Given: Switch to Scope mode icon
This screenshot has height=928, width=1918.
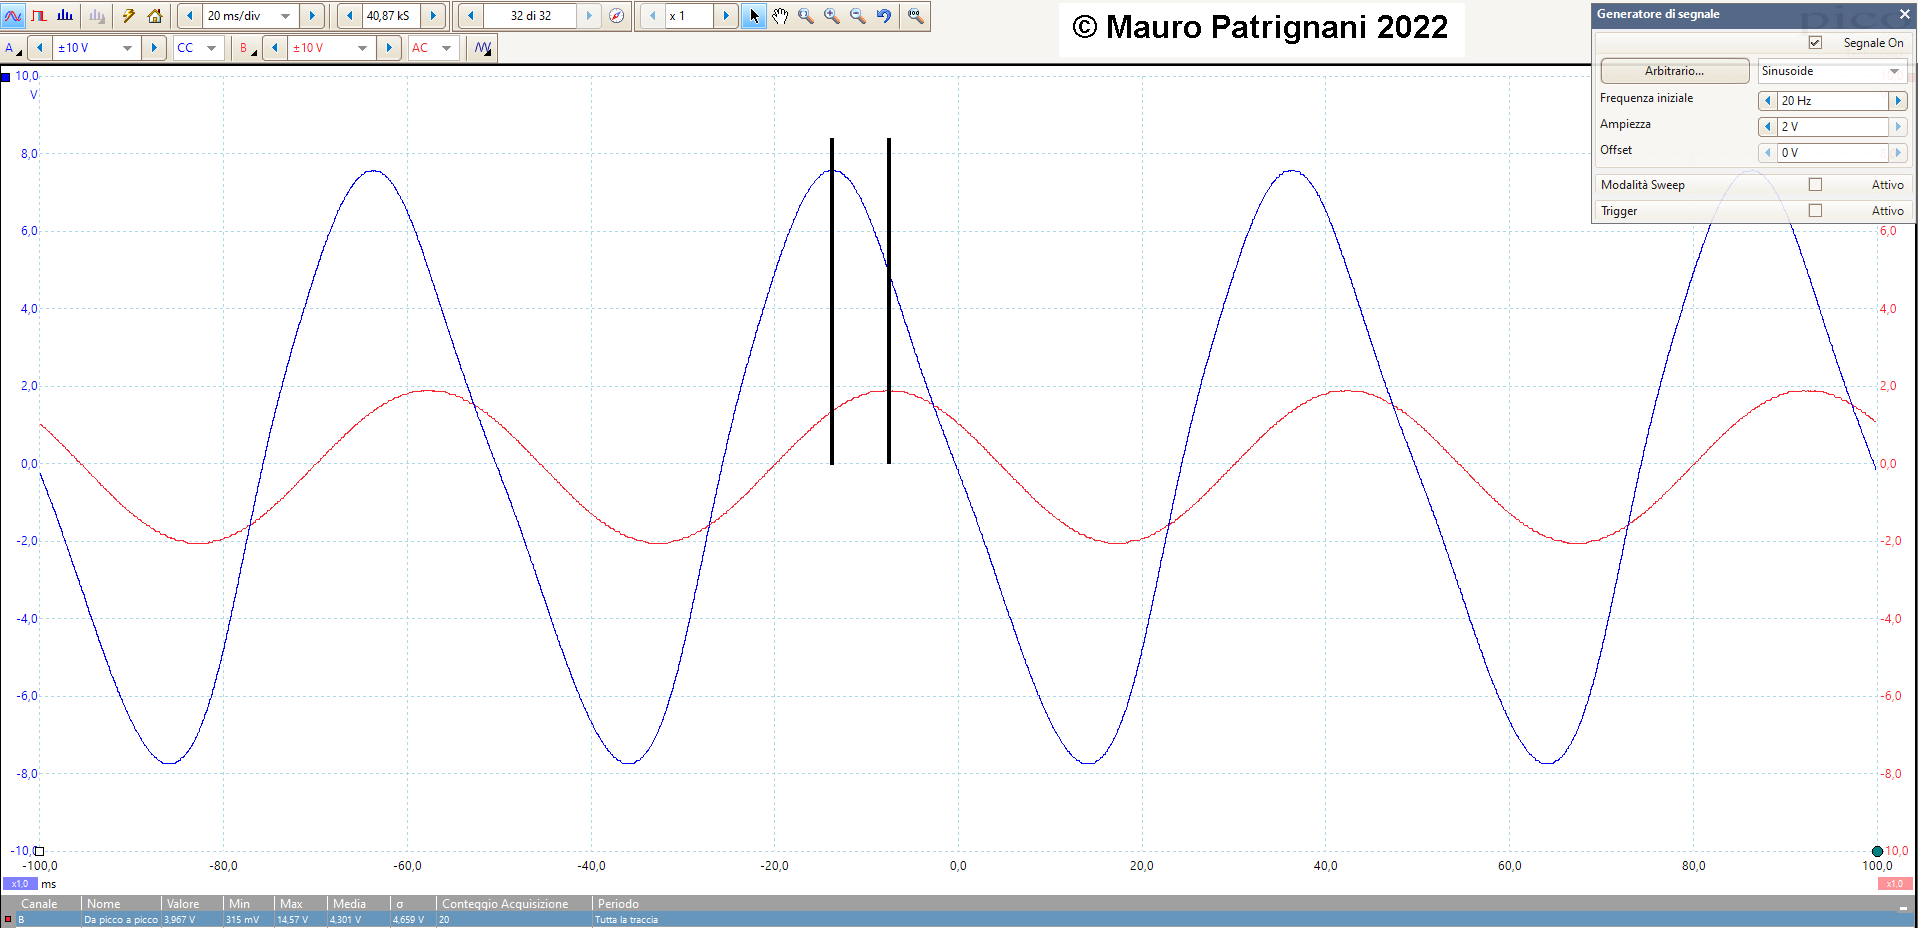Looking at the screenshot, I should tap(13, 16).
